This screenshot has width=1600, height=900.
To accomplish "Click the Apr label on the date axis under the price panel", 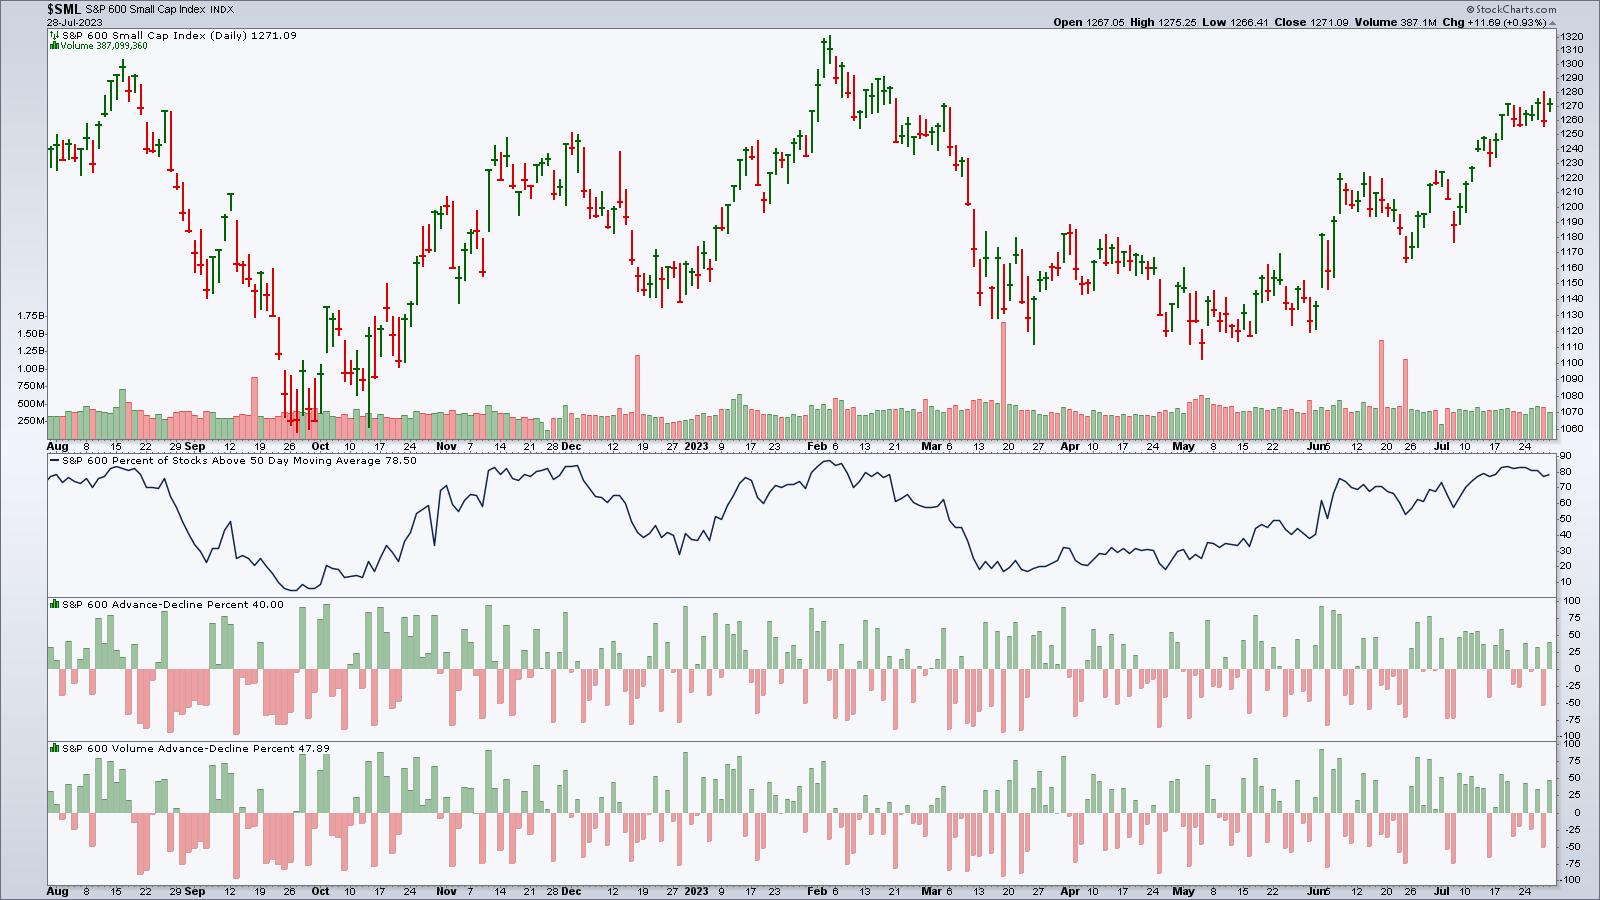I will pyautogui.click(x=1069, y=446).
